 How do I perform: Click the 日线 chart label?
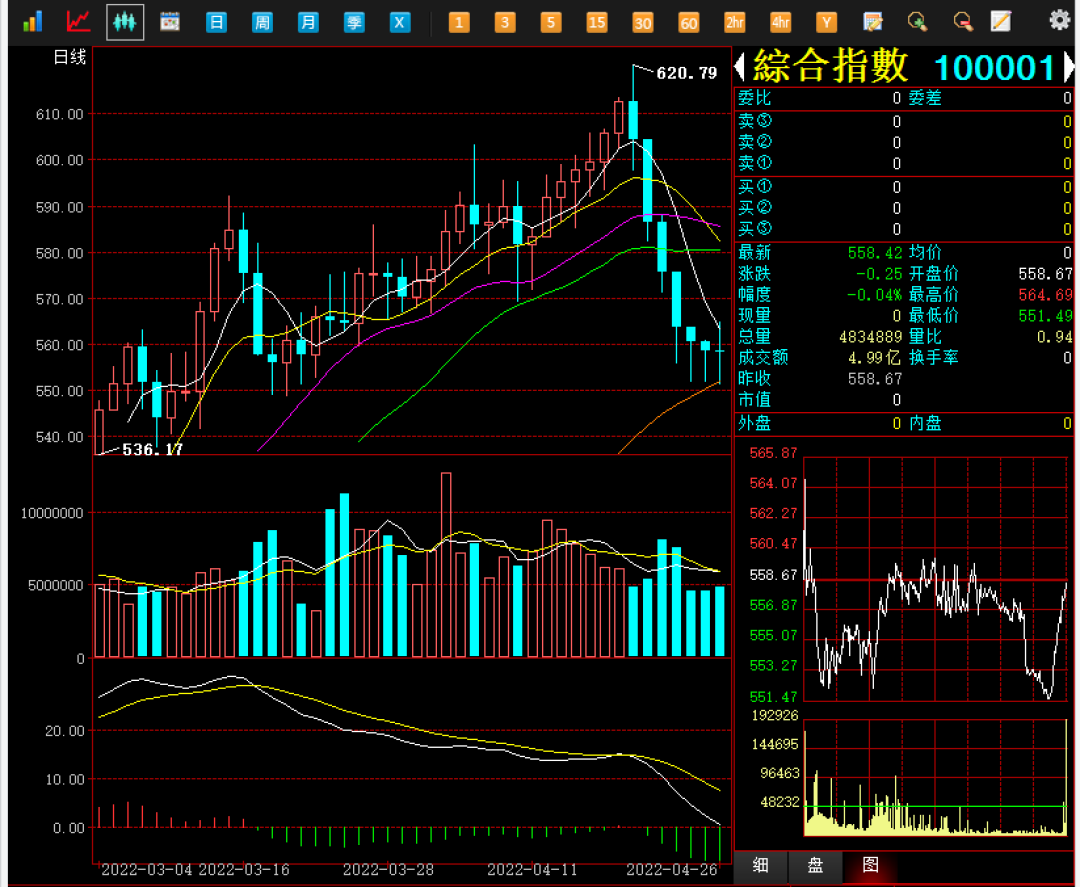70,57
